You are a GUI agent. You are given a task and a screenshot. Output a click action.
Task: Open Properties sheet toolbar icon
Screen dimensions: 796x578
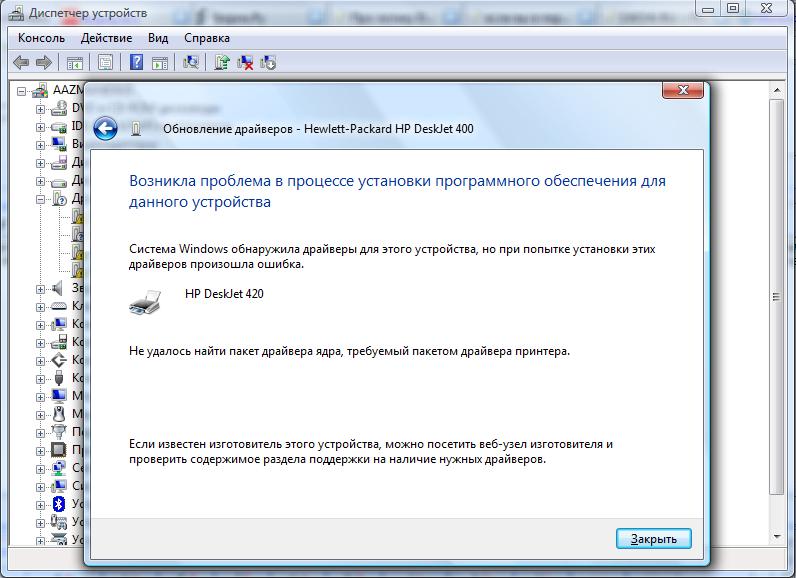[x=106, y=62]
